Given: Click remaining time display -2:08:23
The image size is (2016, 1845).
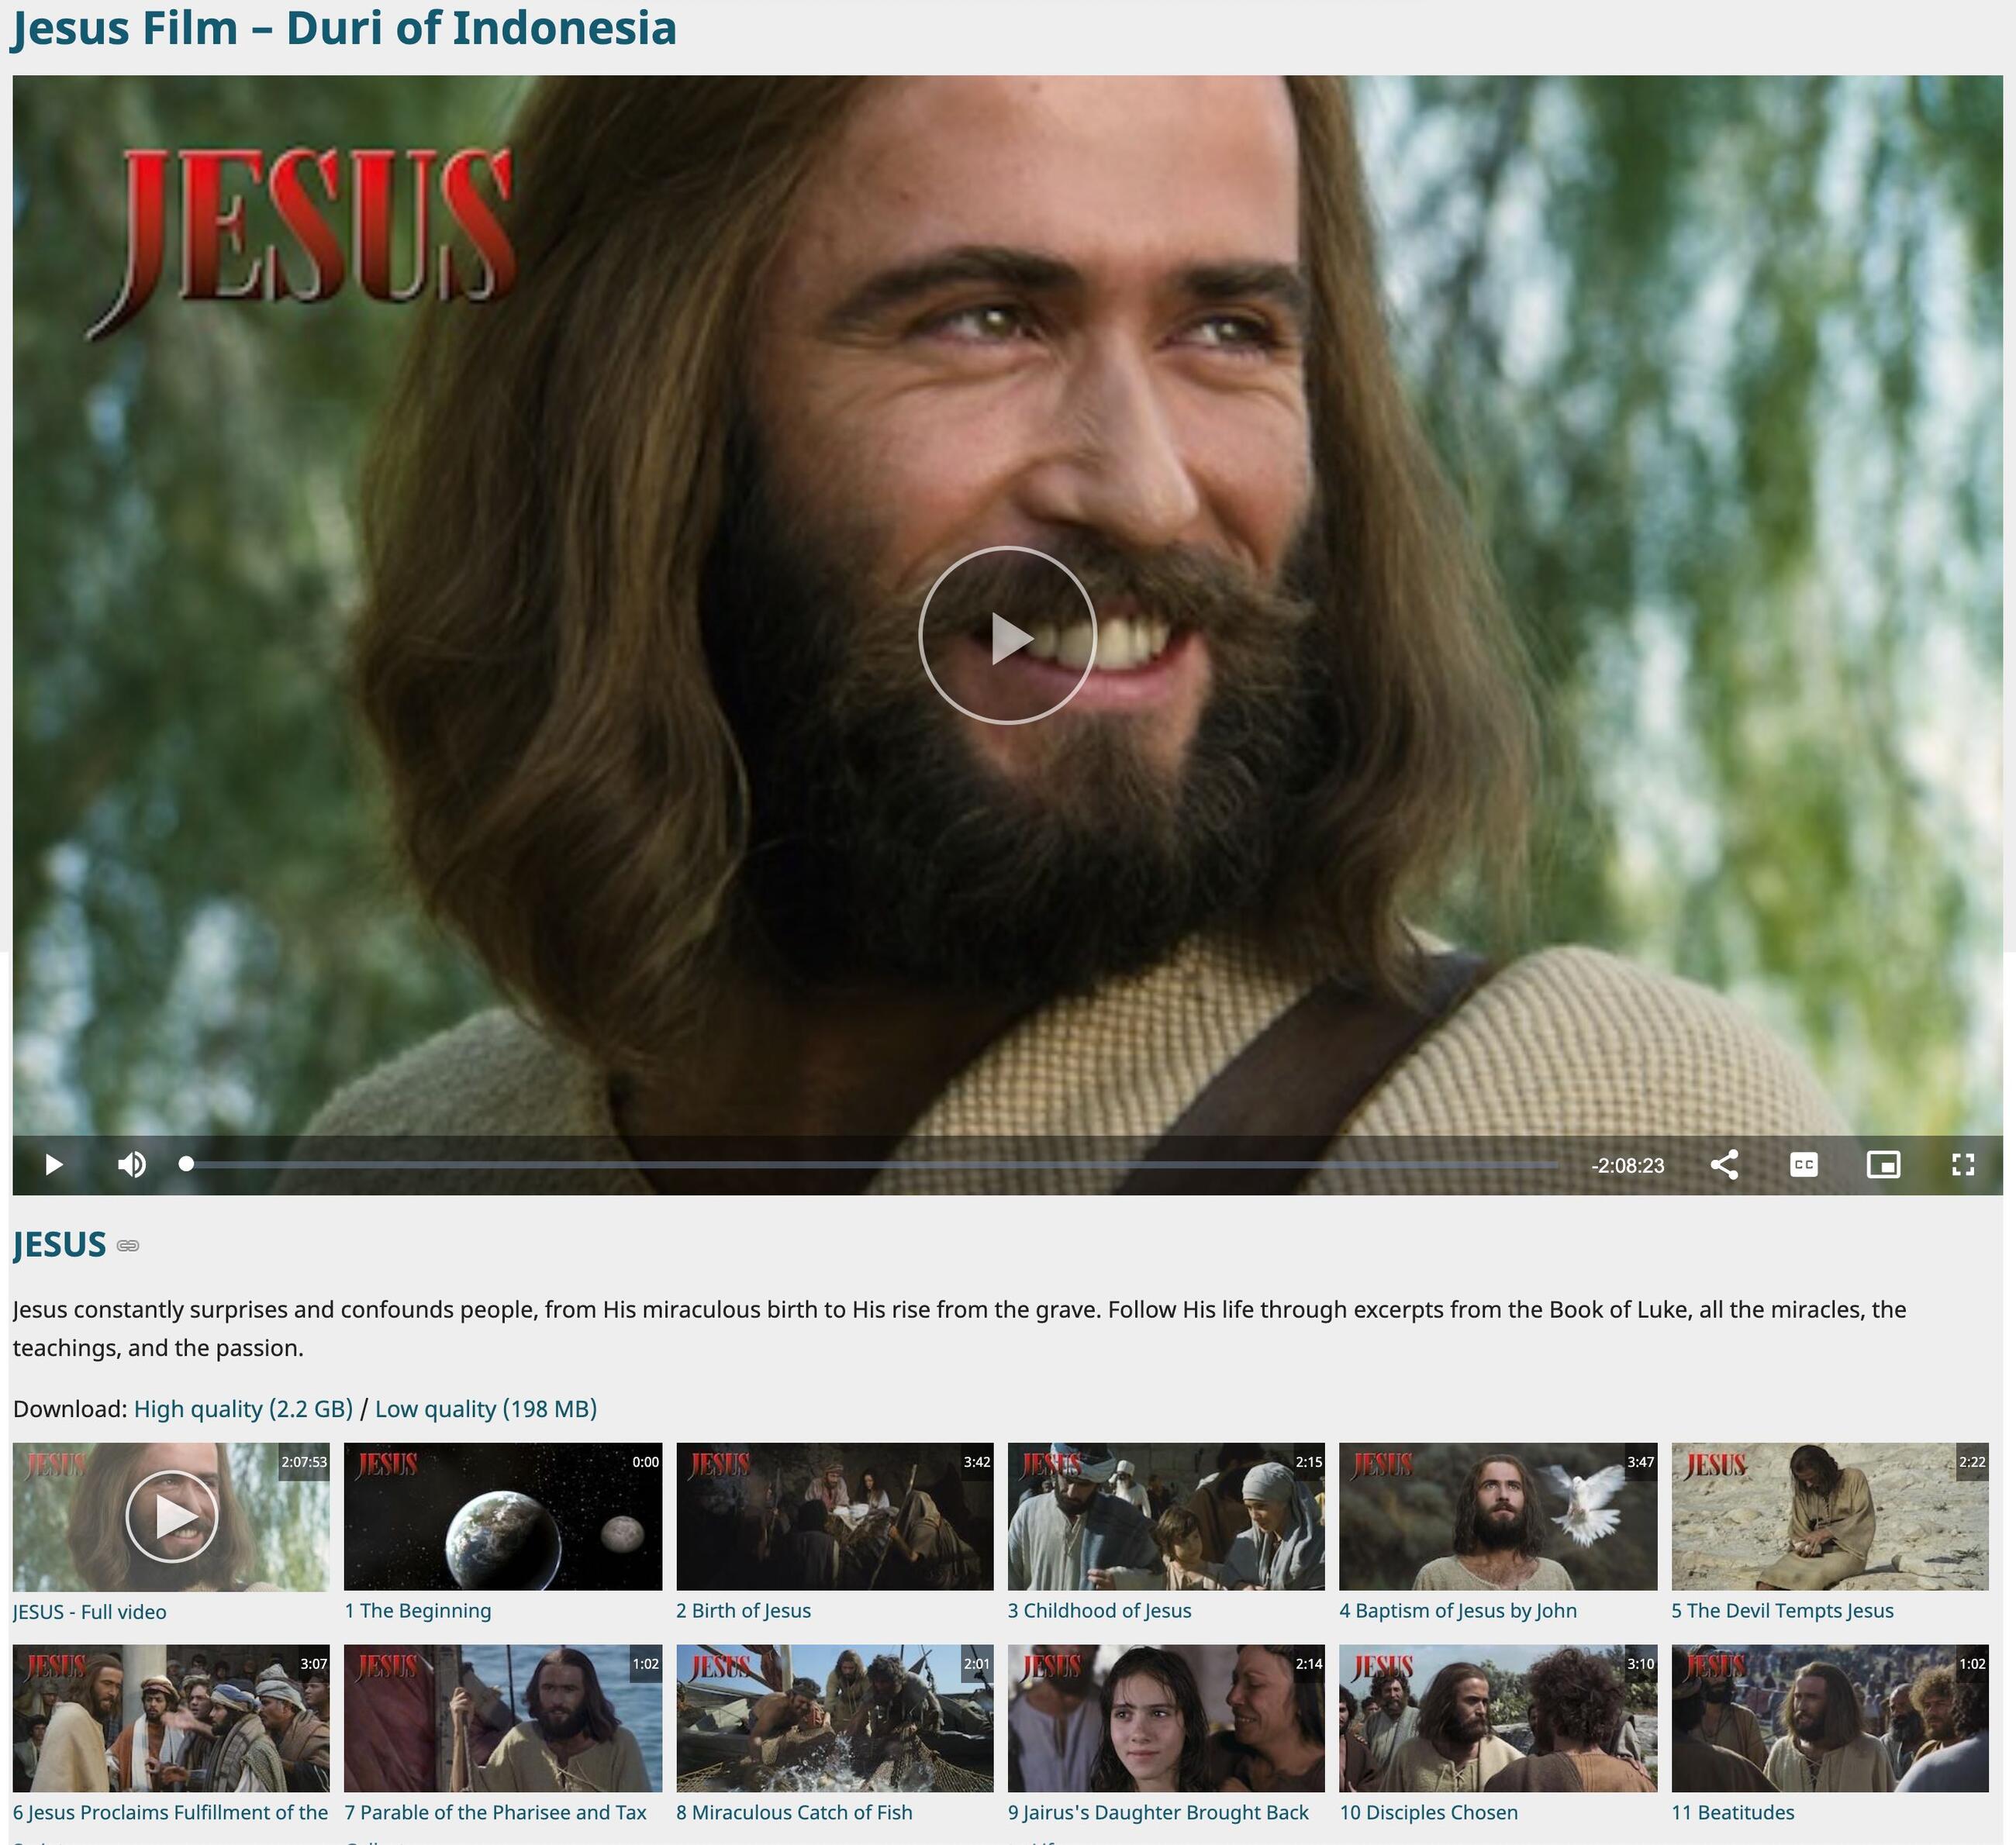Looking at the screenshot, I should [1628, 1166].
